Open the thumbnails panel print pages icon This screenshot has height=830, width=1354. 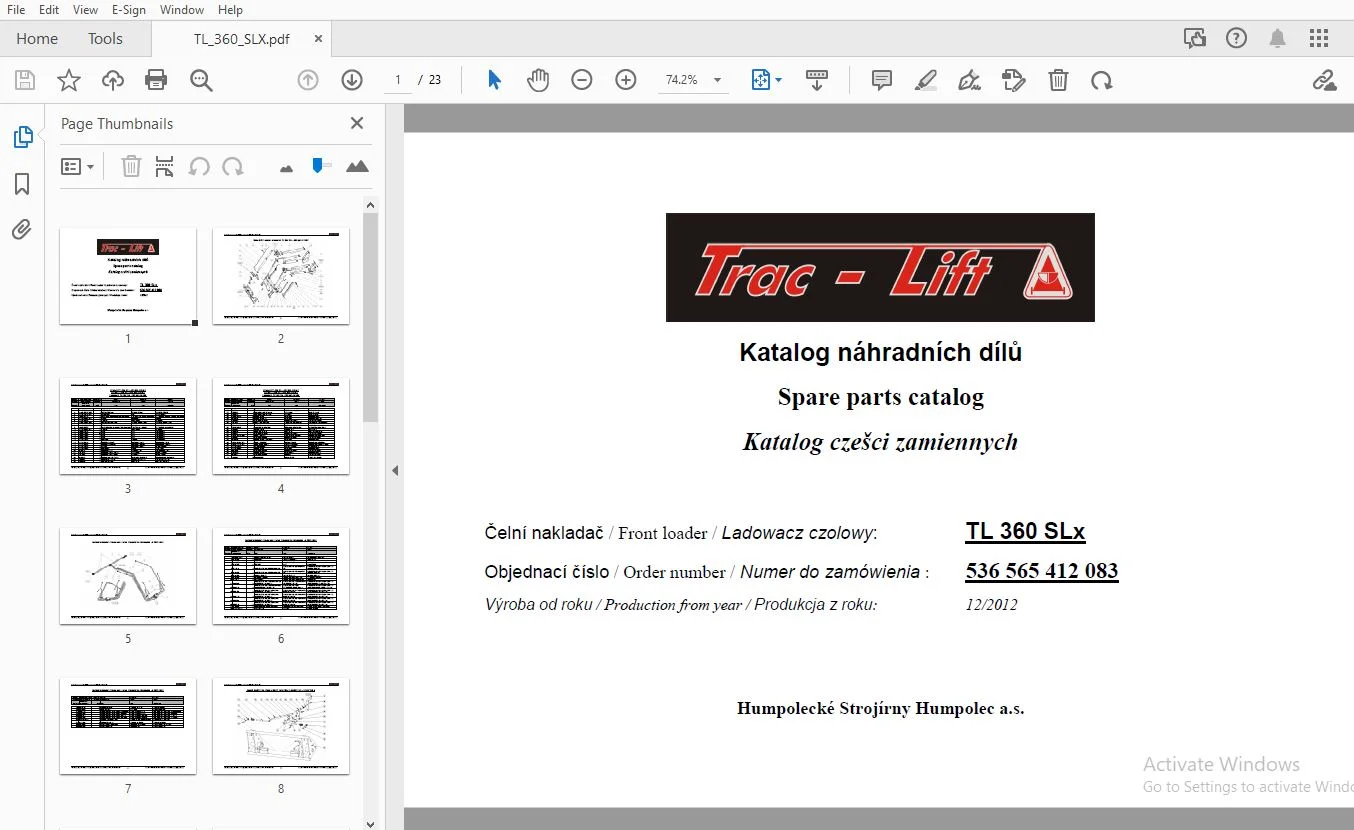[165, 167]
